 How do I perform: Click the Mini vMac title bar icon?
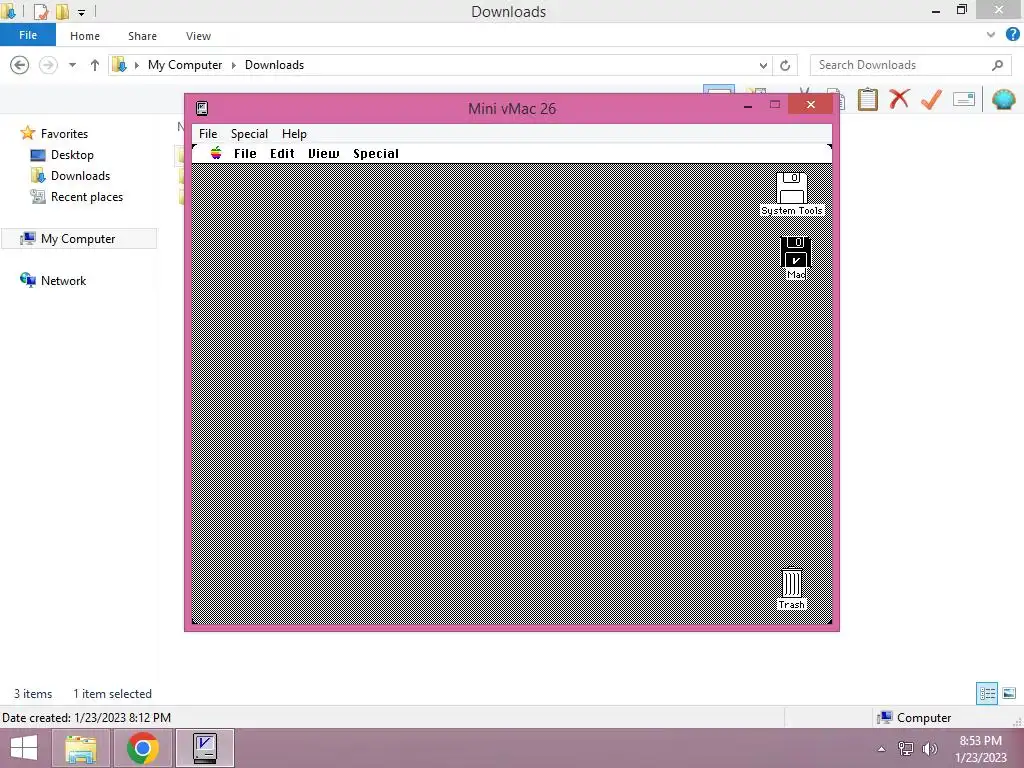click(x=202, y=108)
